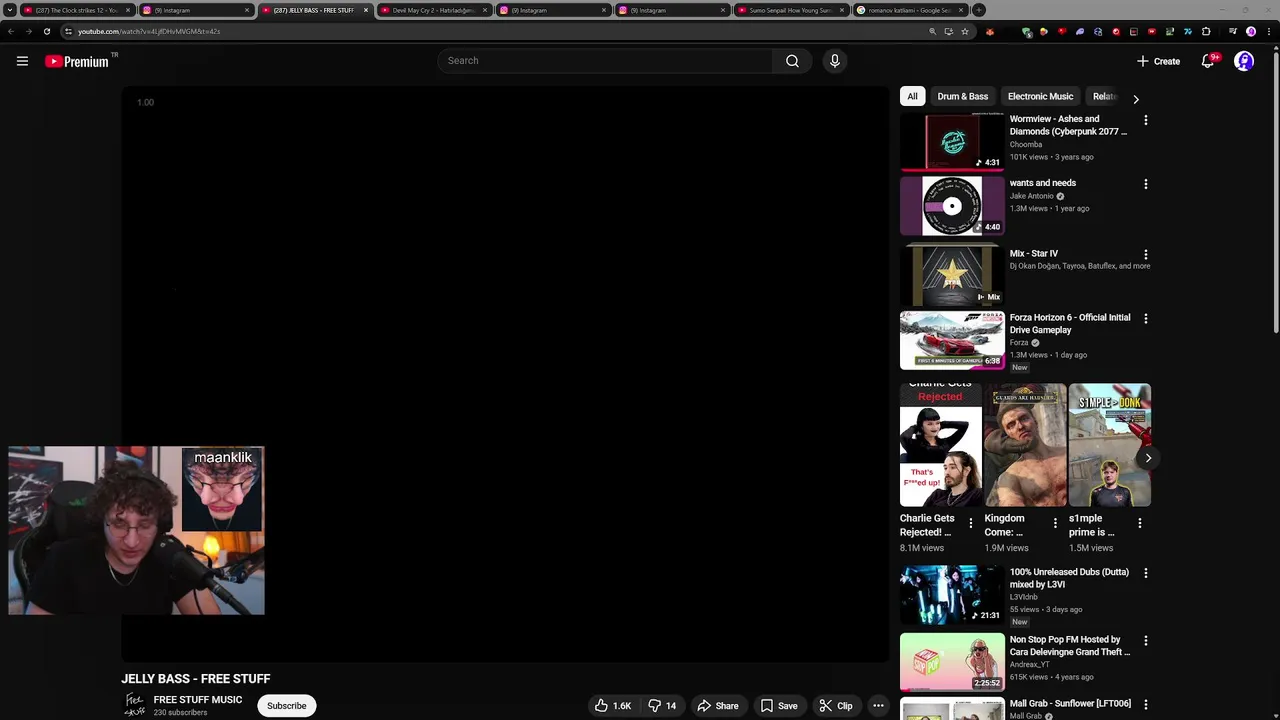
Task: Go to YouTube Premium home logo
Action: 77,61
